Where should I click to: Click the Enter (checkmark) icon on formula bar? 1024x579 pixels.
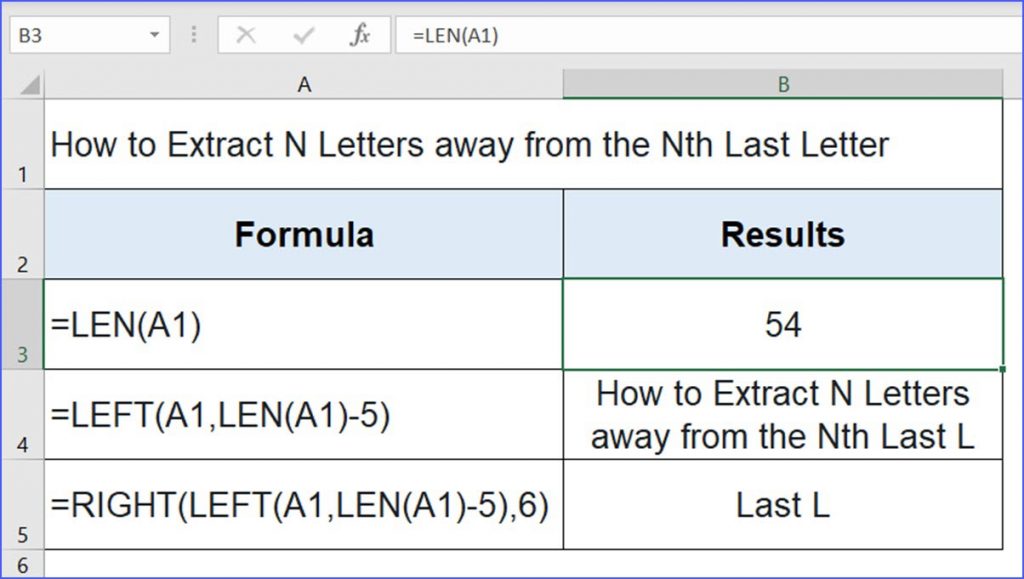coord(301,33)
